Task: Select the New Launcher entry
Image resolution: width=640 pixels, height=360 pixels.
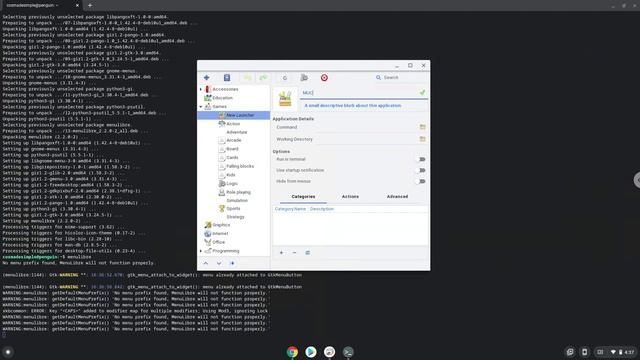Action: pyautogui.click(x=233, y=115)
